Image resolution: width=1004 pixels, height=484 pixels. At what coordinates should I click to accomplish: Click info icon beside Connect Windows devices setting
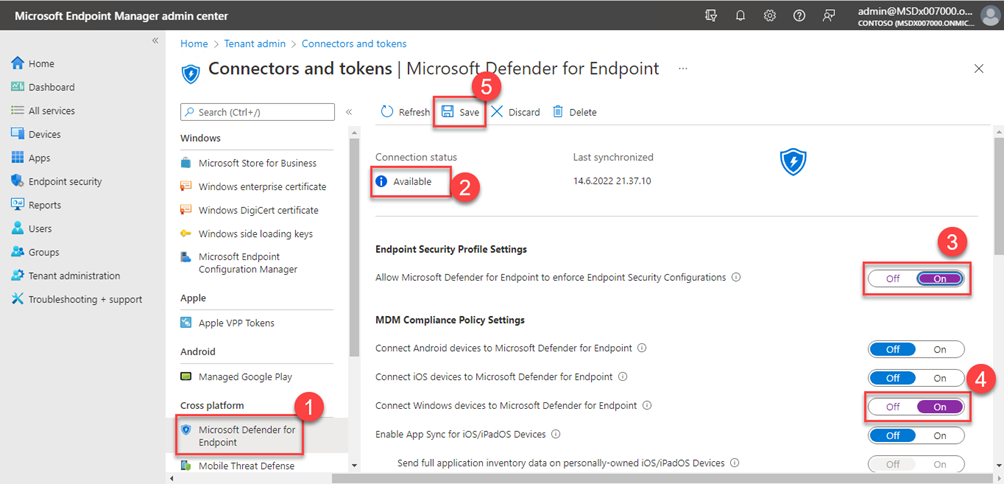point(647,405)
